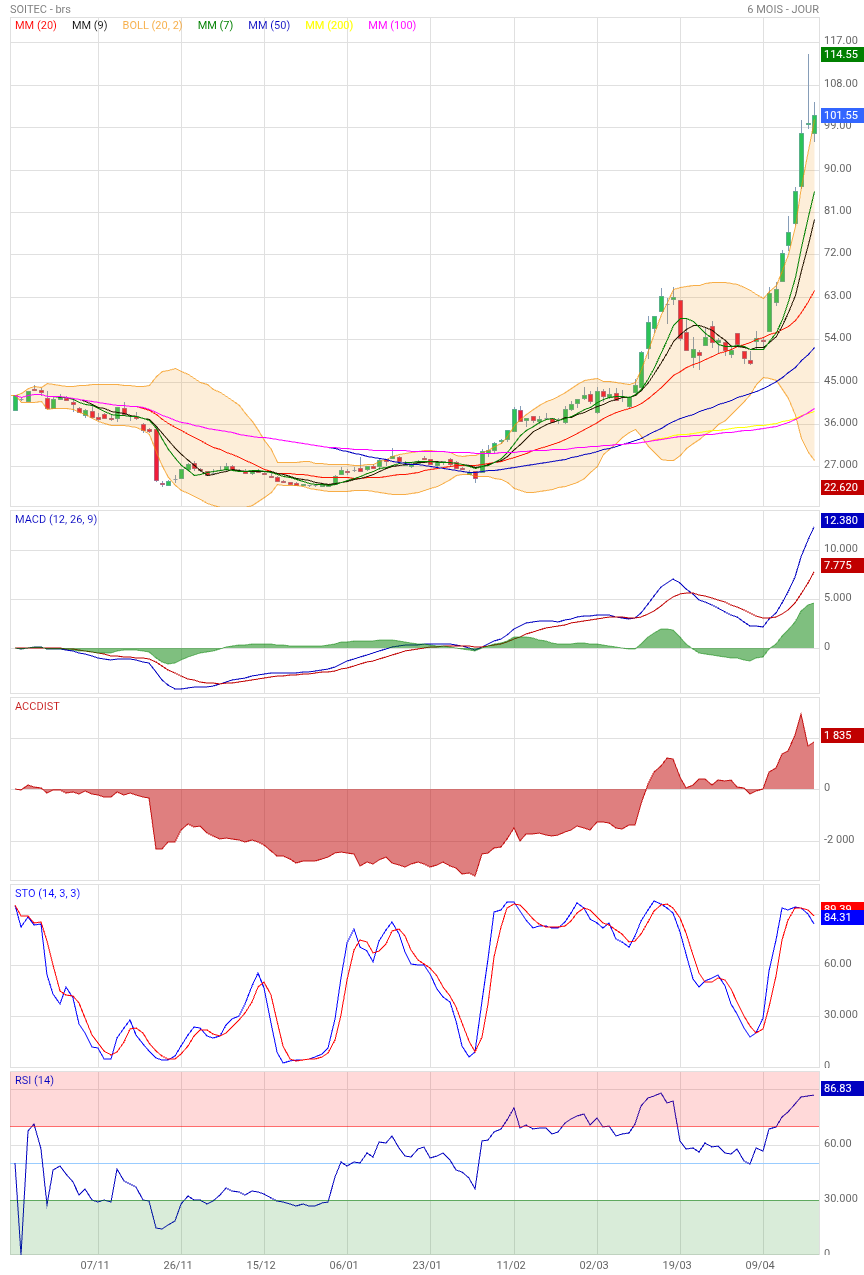Image resolution: width=864 pixels, height=1275 pixels.
Task: Click the 7.775 MACD signal value tag
Action: click(841, 566)
